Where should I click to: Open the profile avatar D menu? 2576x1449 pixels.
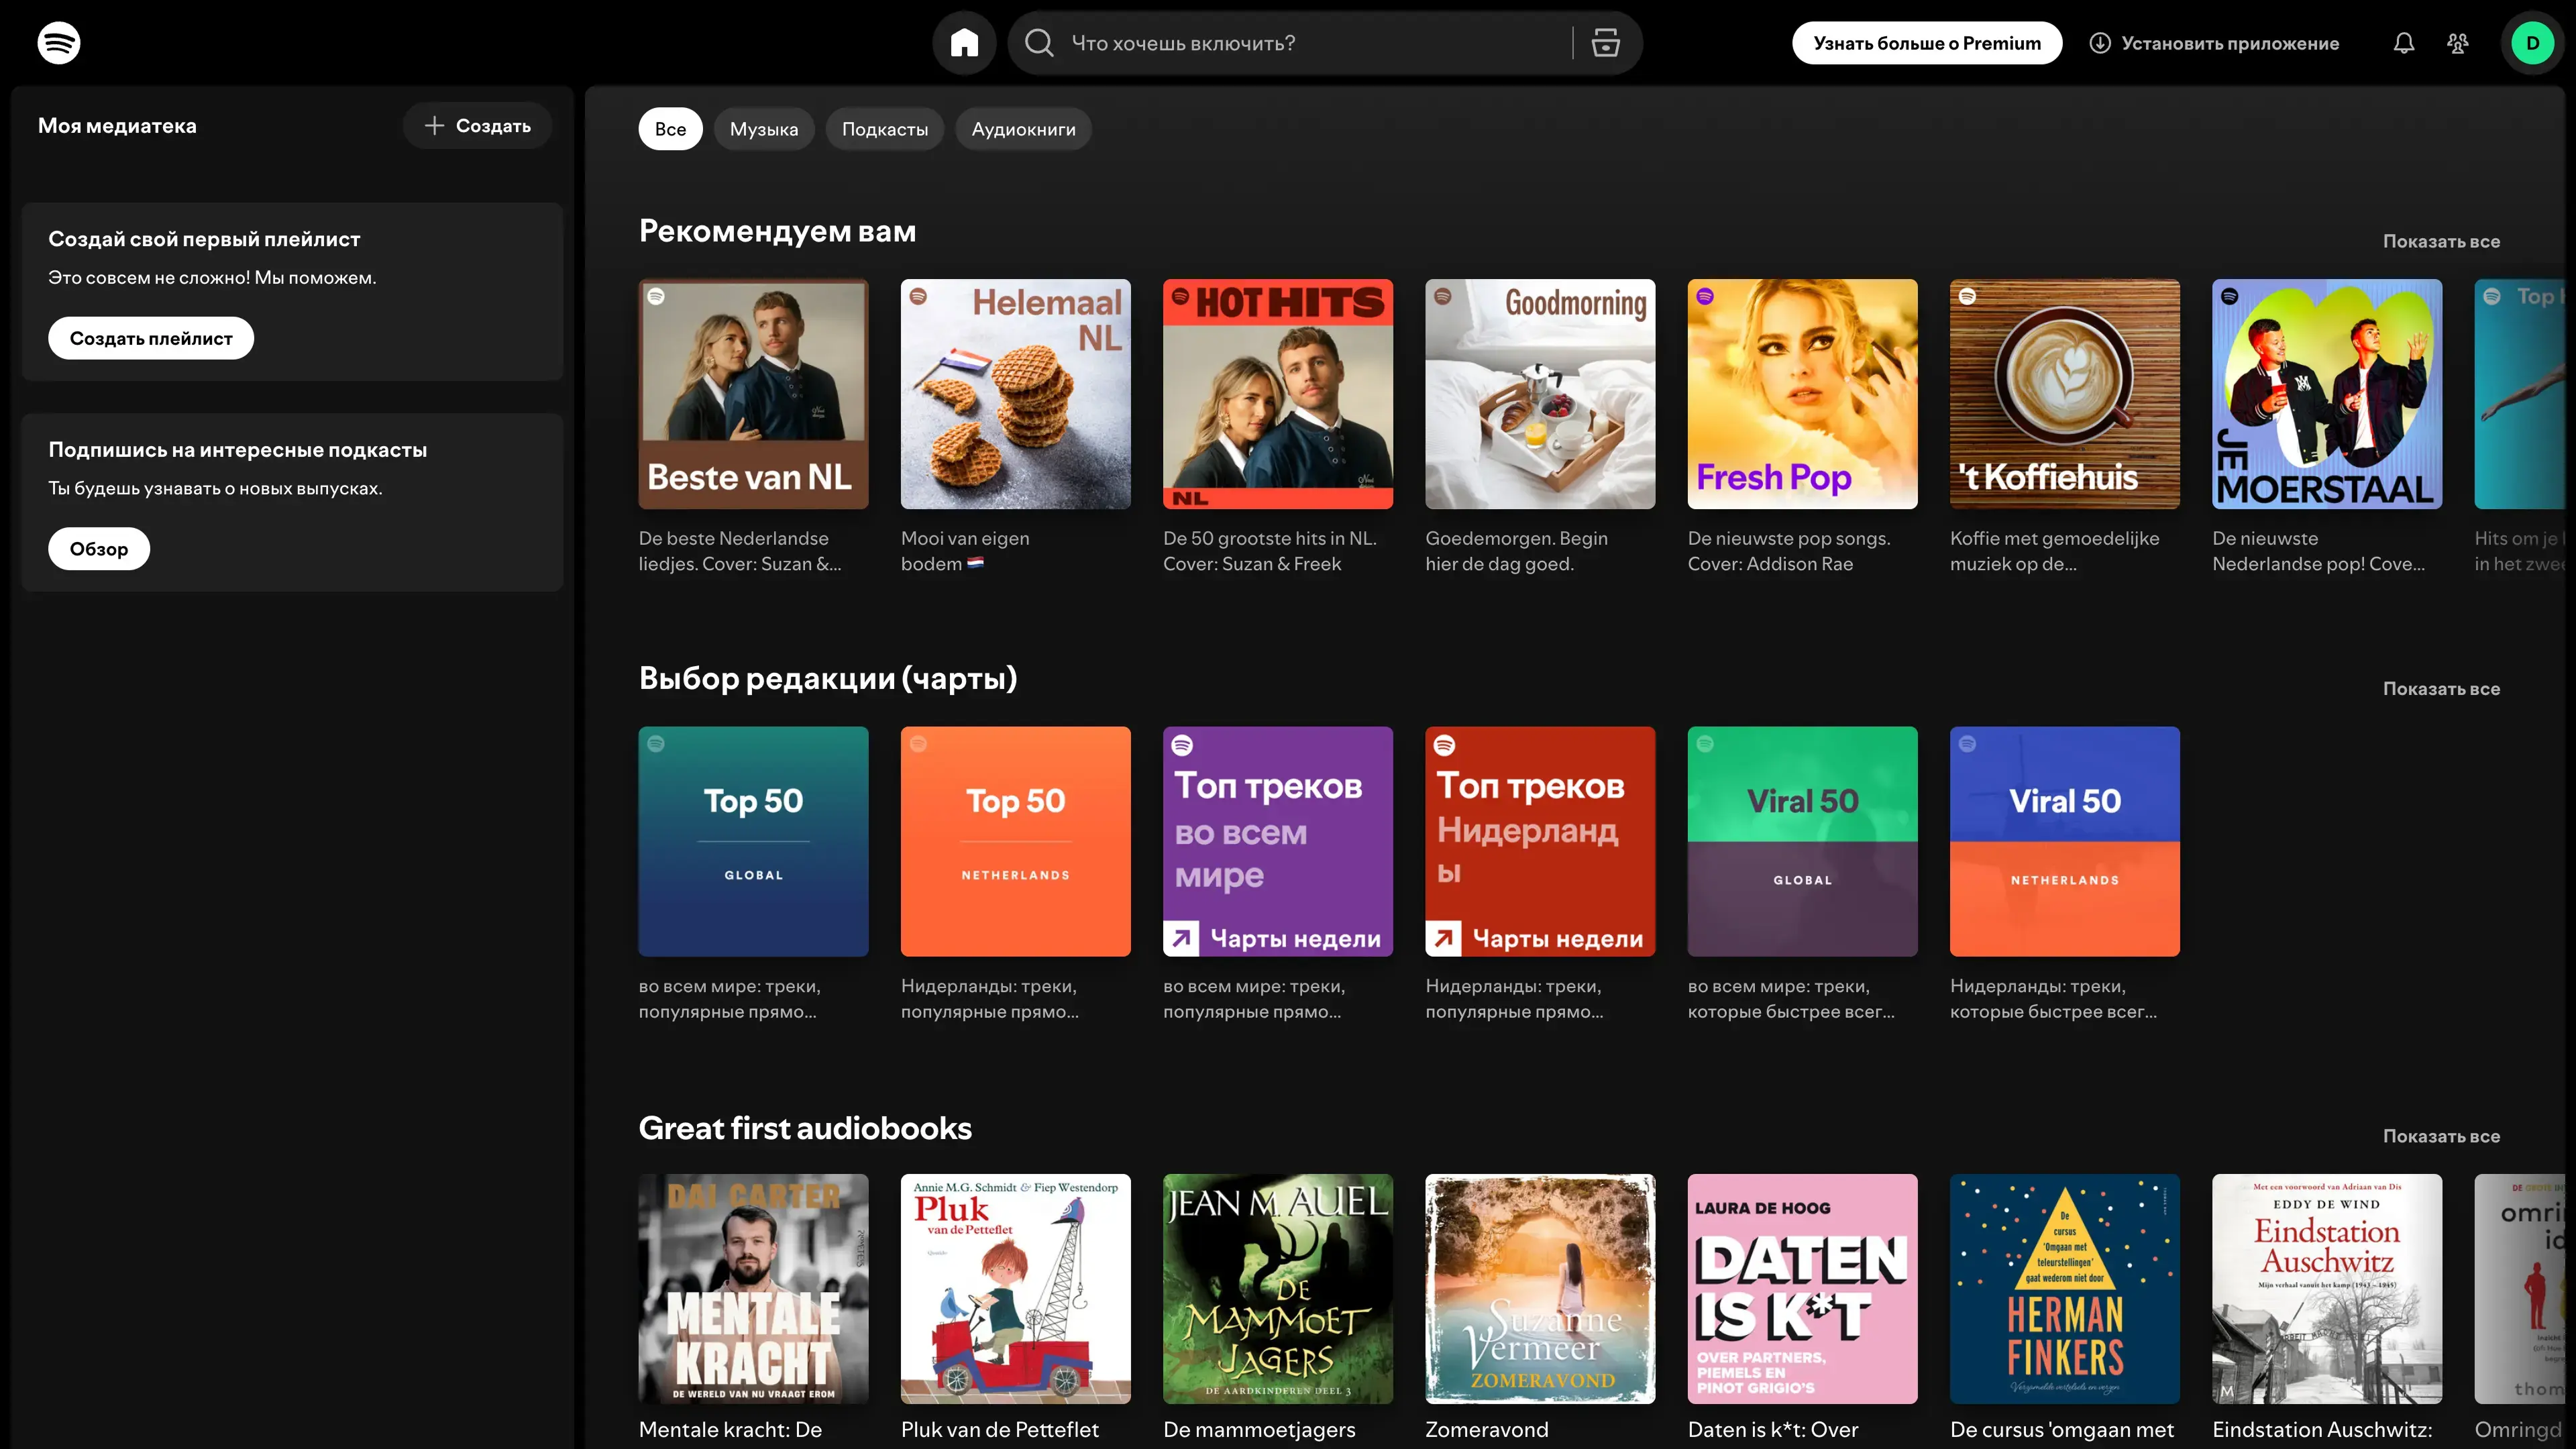click(x=2532, y=43)
